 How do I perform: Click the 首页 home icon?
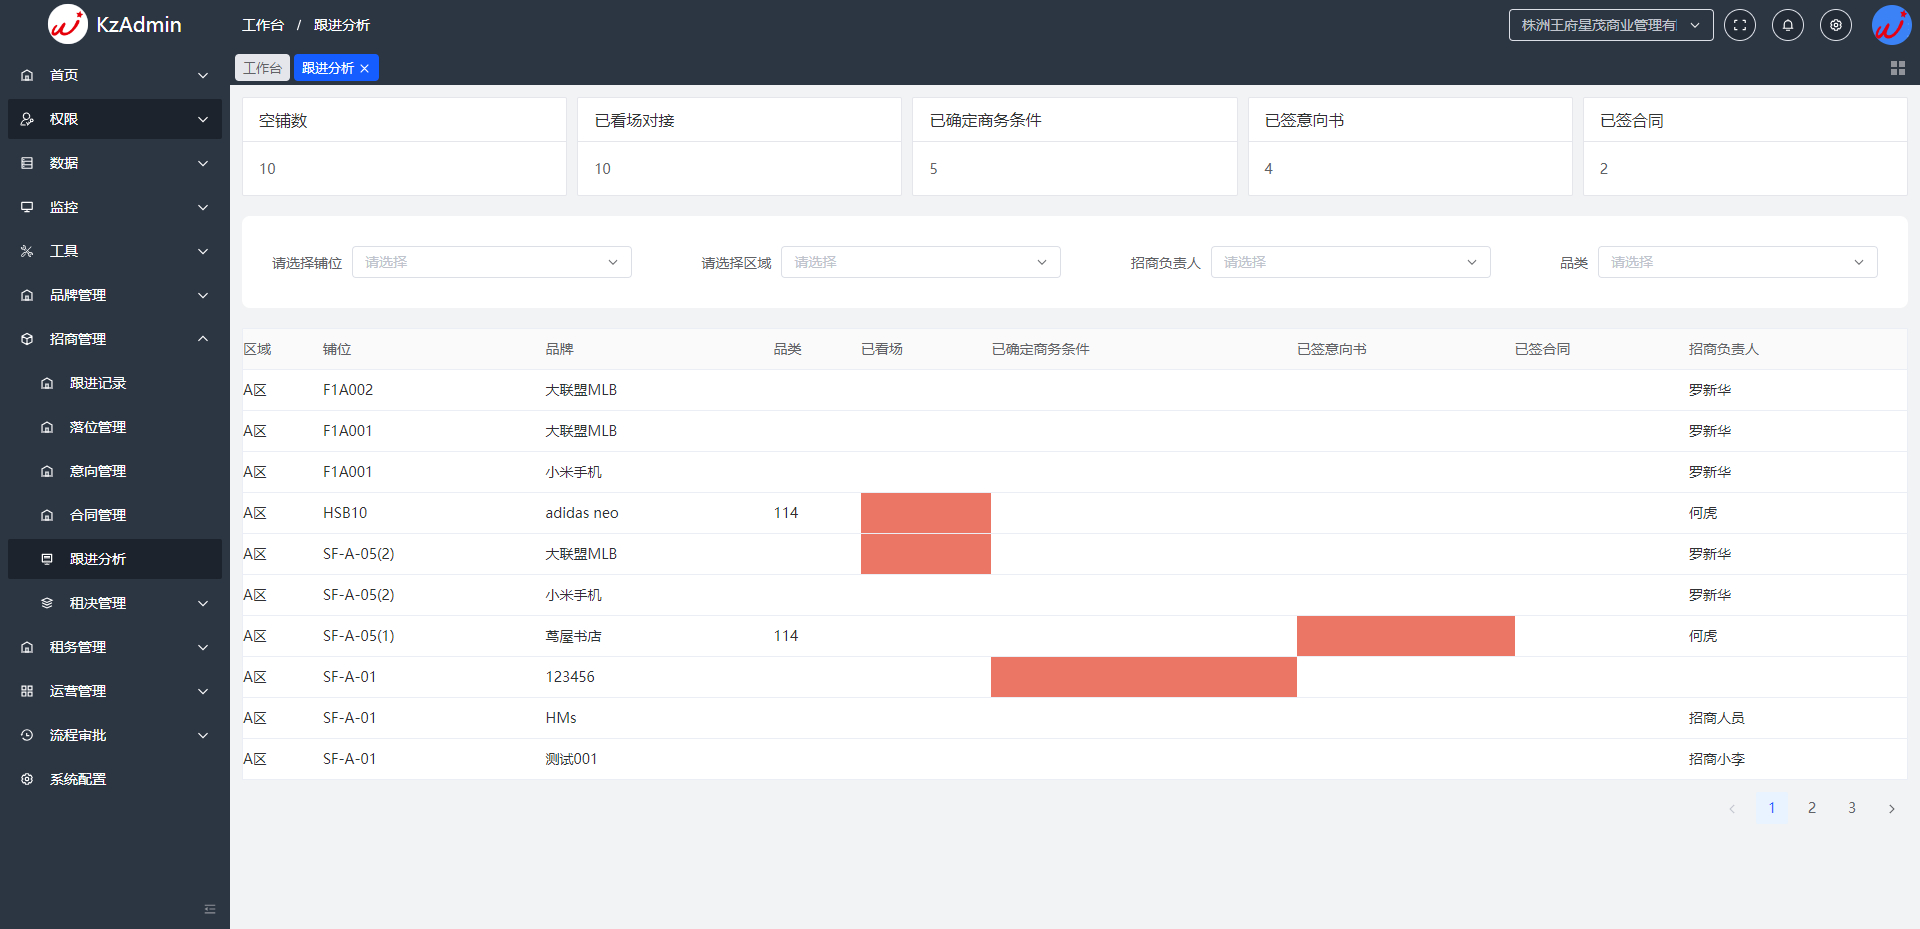click(x=27, y=75)
